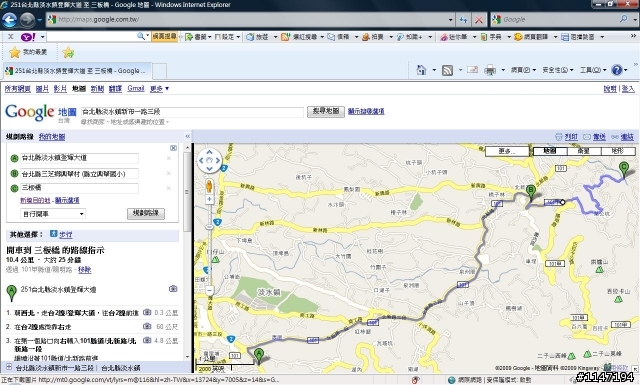The image size is (640, 385).
Task: Click the Gmail link in the top navigation
Action: [x=136, y=88]
